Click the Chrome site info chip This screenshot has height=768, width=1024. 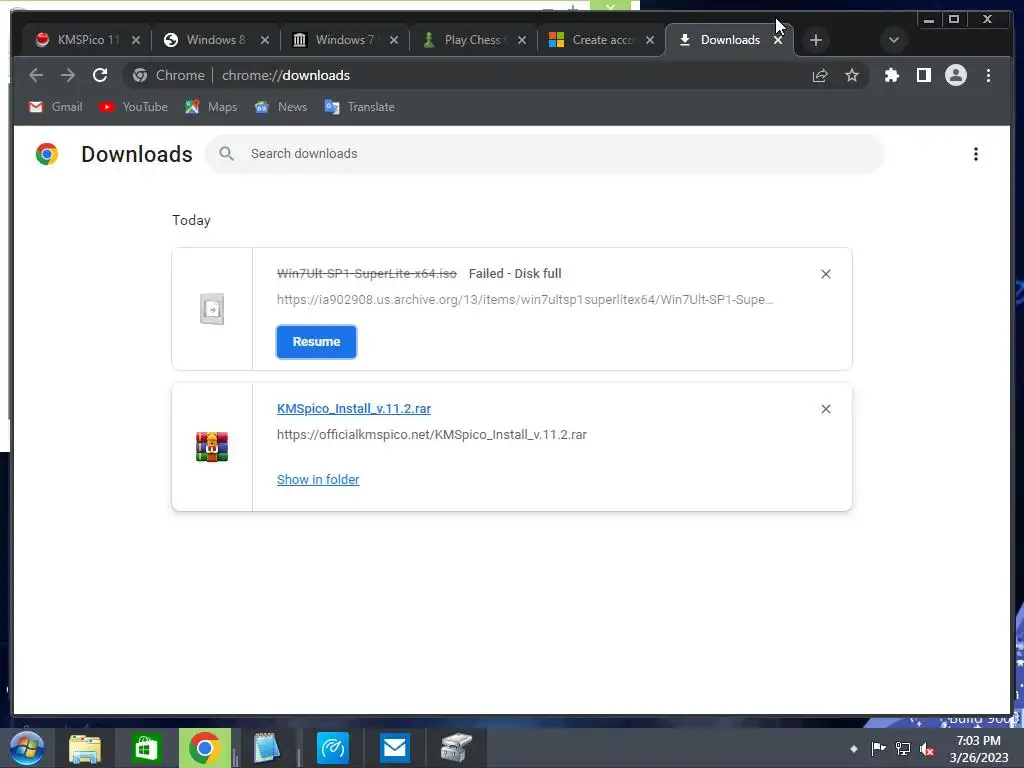click(x=168, y=76)
